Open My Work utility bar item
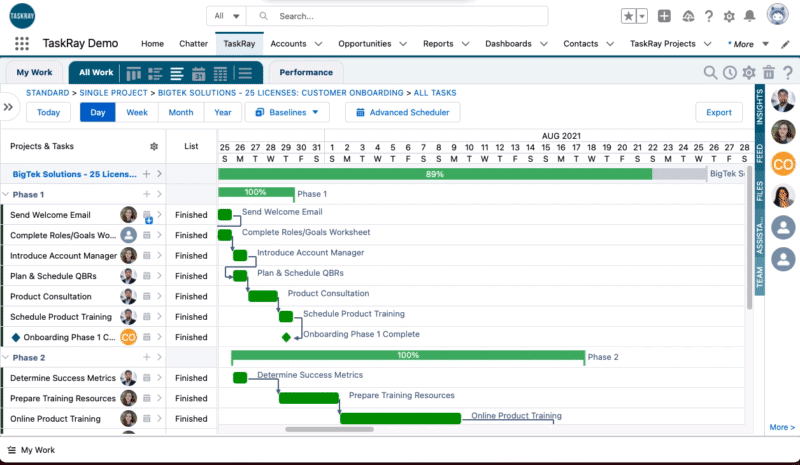This screenshot has height=465, width=800. click(32, 450)
